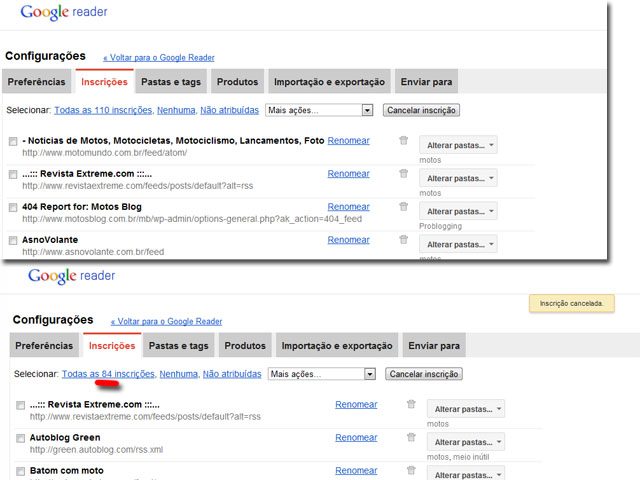This screenshot has height=480, width=640.
Task: Click Renomear for Batom com moto feed
Action: [x=356, y=470]
